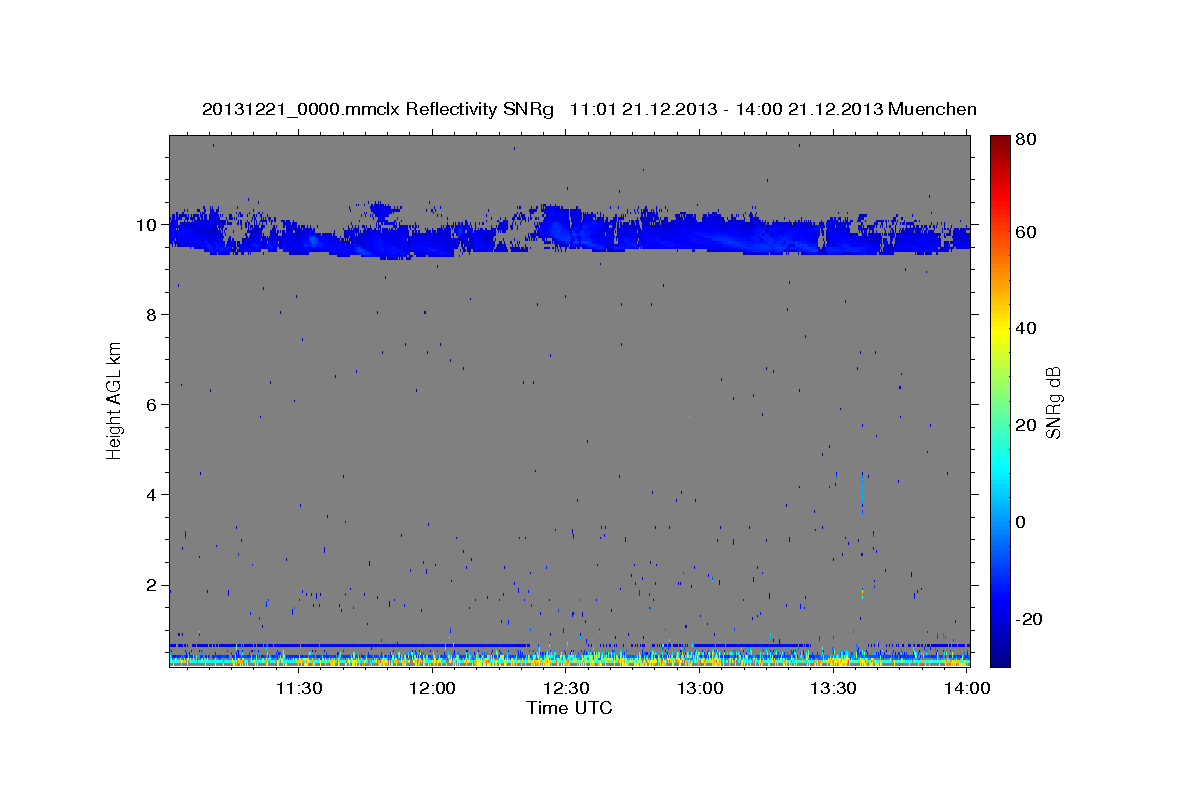This screenshot has height=800, width=1200.
Task: Click the colorbar value '20'
Action: point(1025,425)
